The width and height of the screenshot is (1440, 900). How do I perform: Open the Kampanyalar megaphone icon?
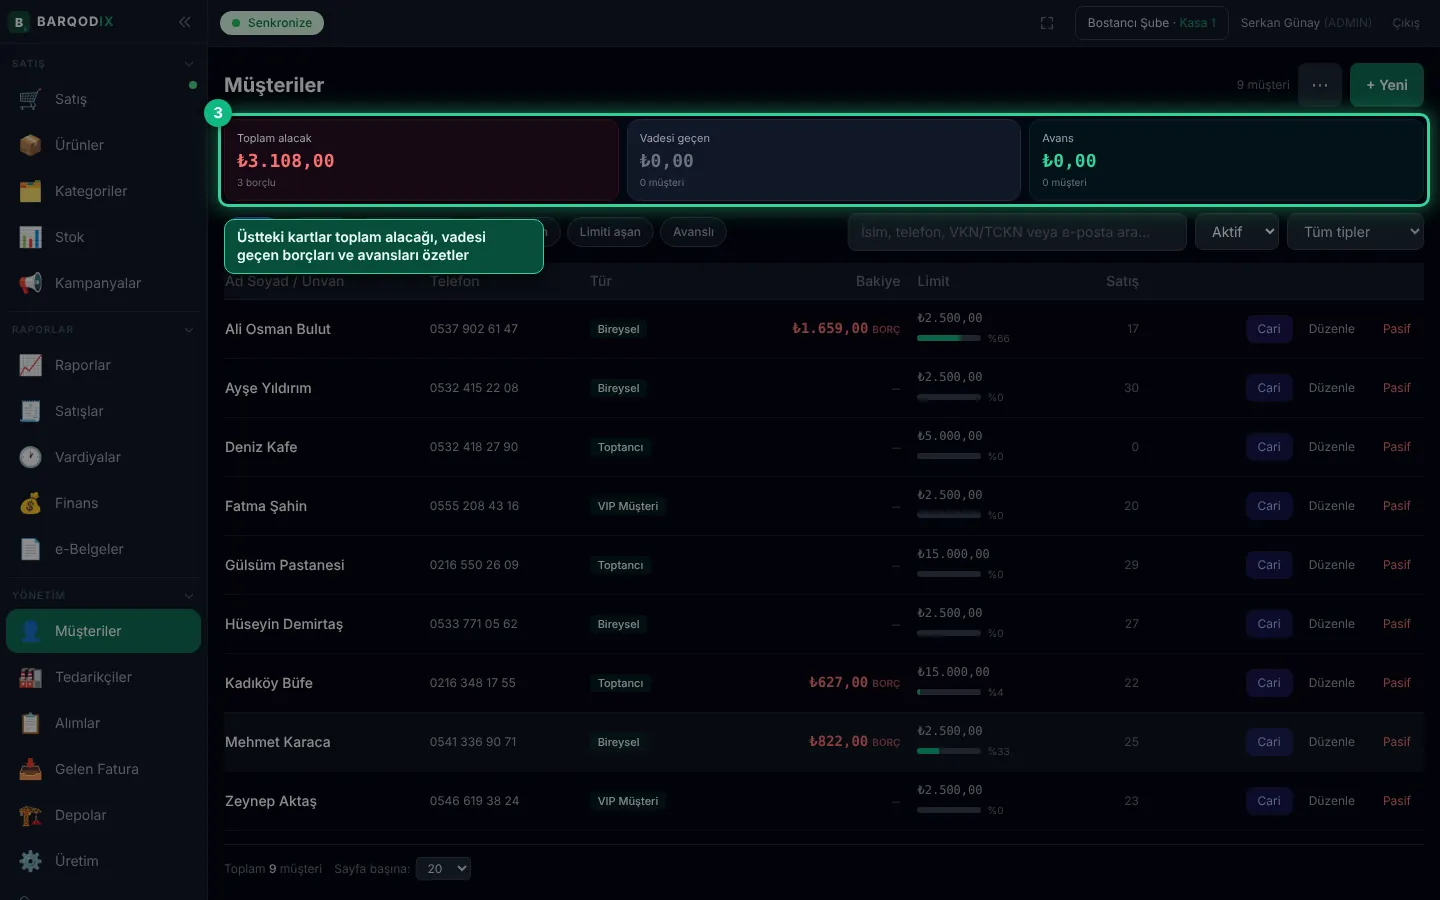pyautogui.click(x=30, y=283)
